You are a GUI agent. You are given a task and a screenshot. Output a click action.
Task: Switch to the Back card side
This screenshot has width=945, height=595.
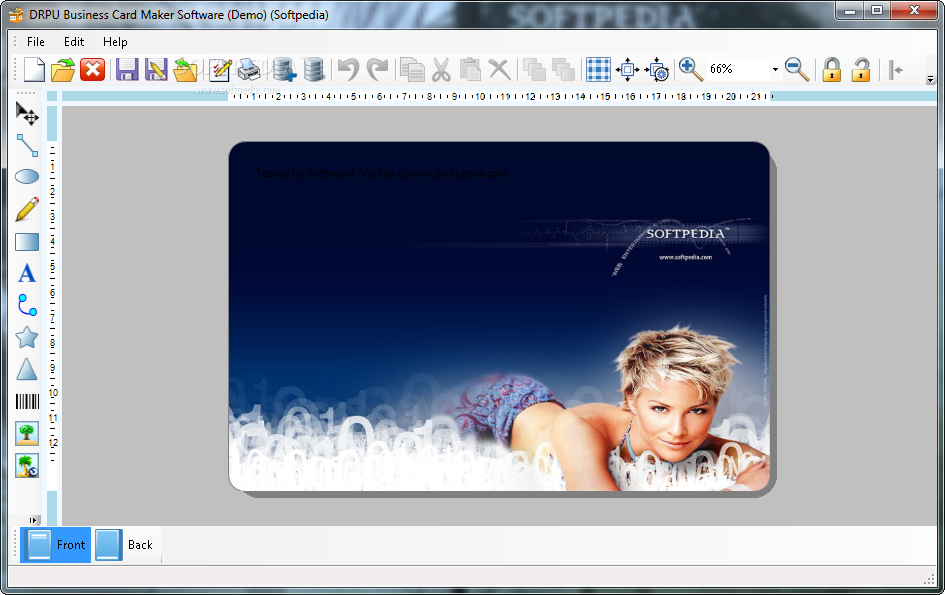[x=126, y=545]
